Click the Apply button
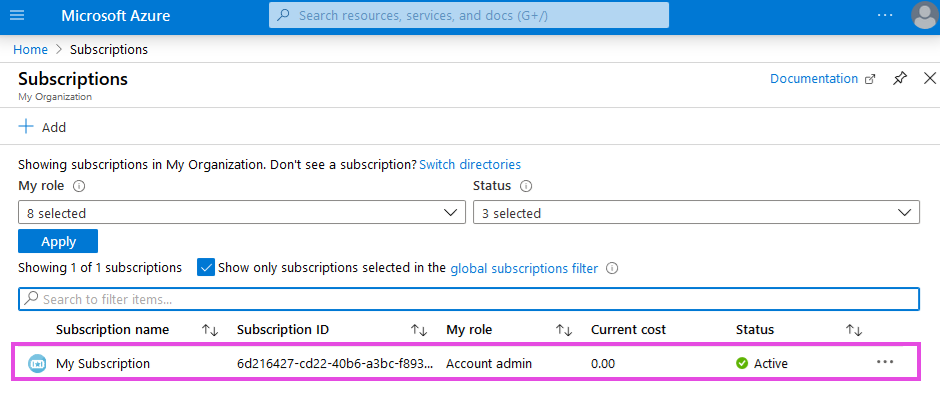Viewport: 940px width, 398px height. pos(58,242)
